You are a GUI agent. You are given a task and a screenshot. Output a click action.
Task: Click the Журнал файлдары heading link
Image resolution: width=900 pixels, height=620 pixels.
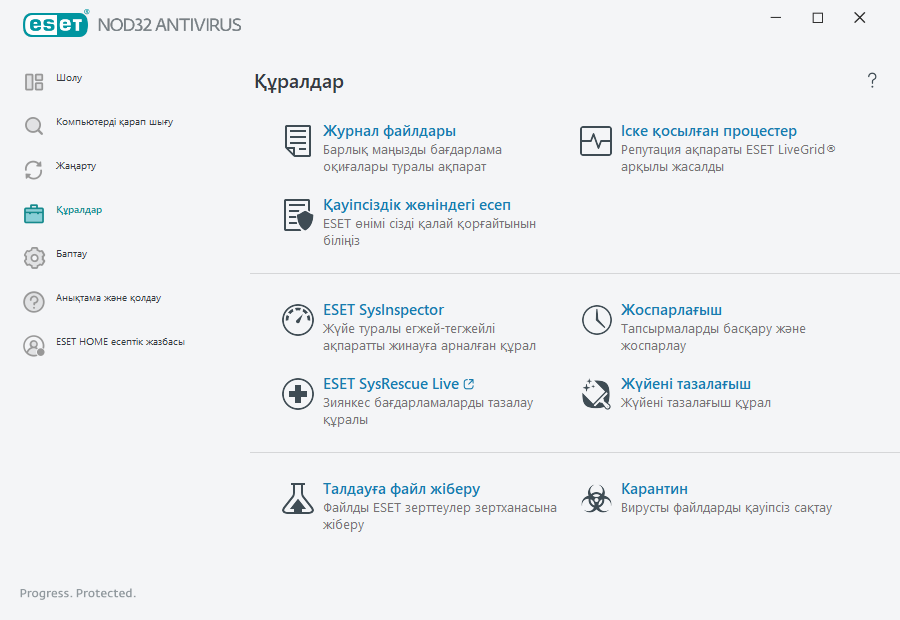point(390,130)
